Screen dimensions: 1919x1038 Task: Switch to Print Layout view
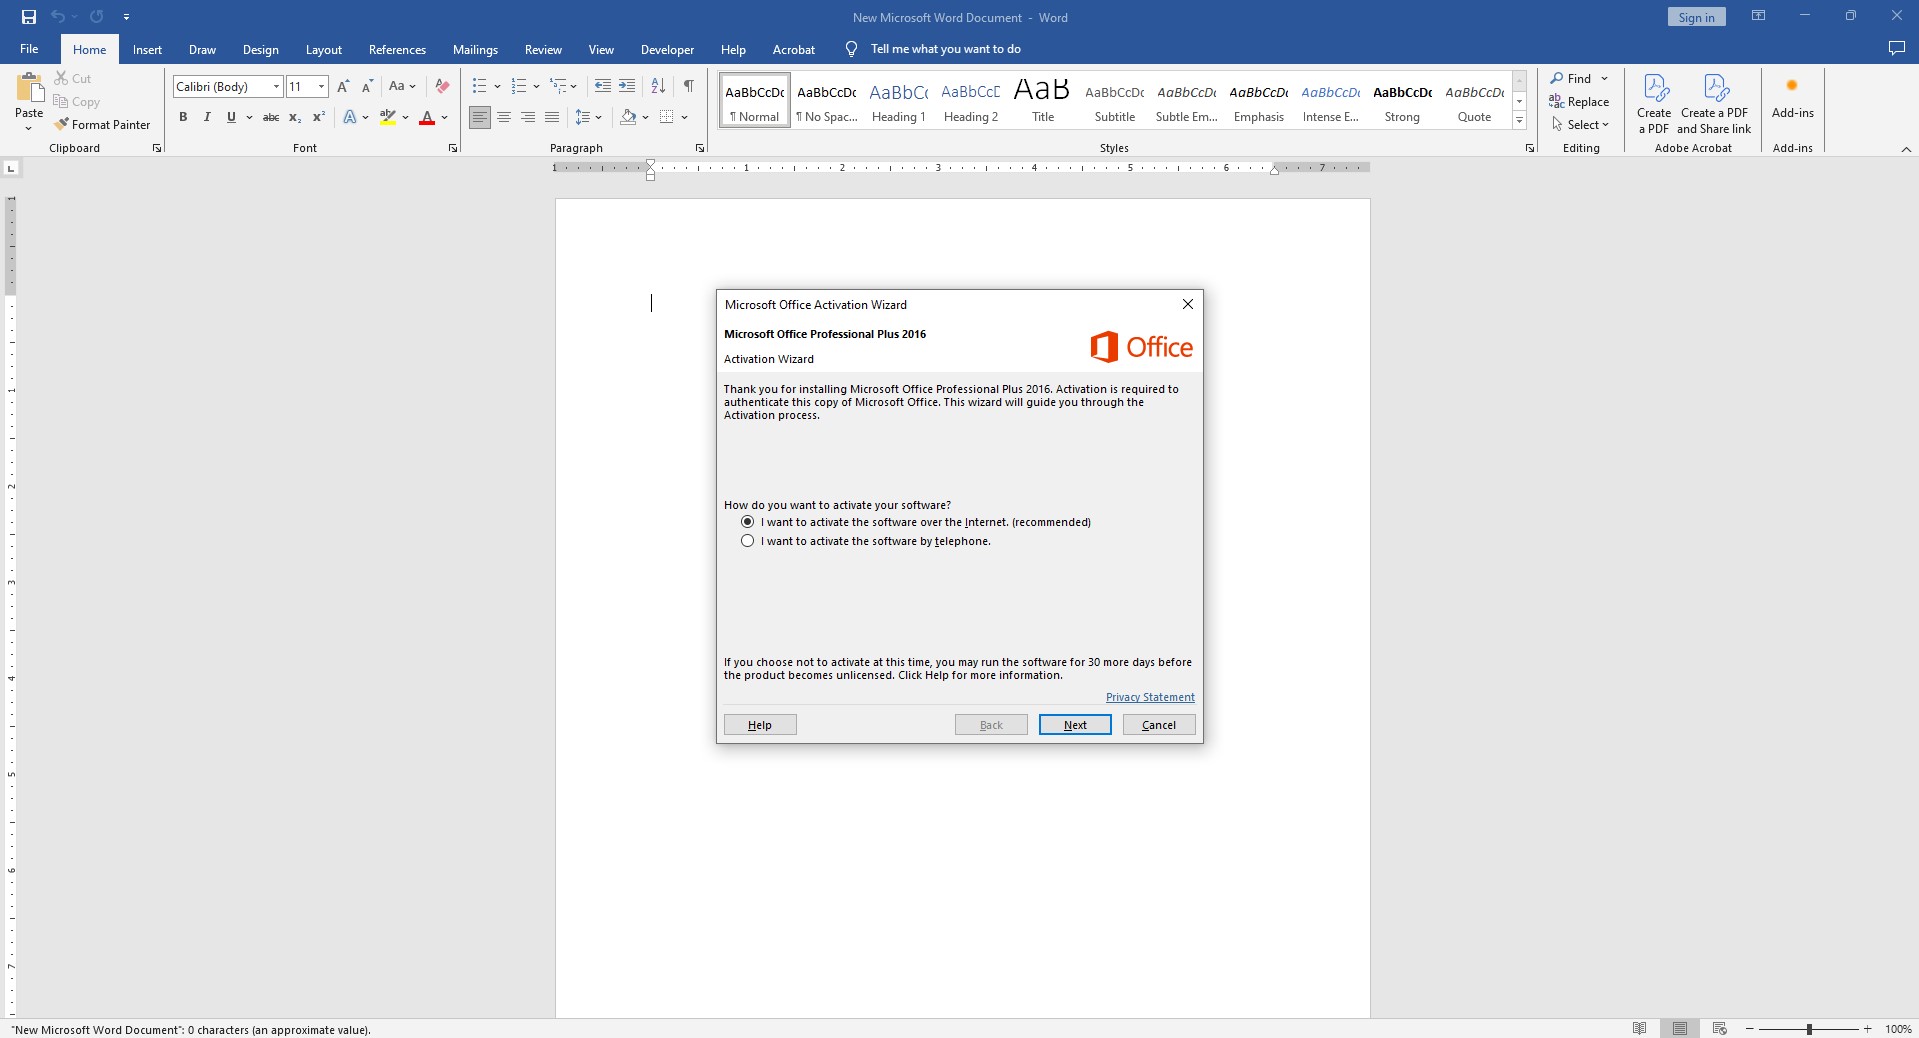pos(1679,1029)
